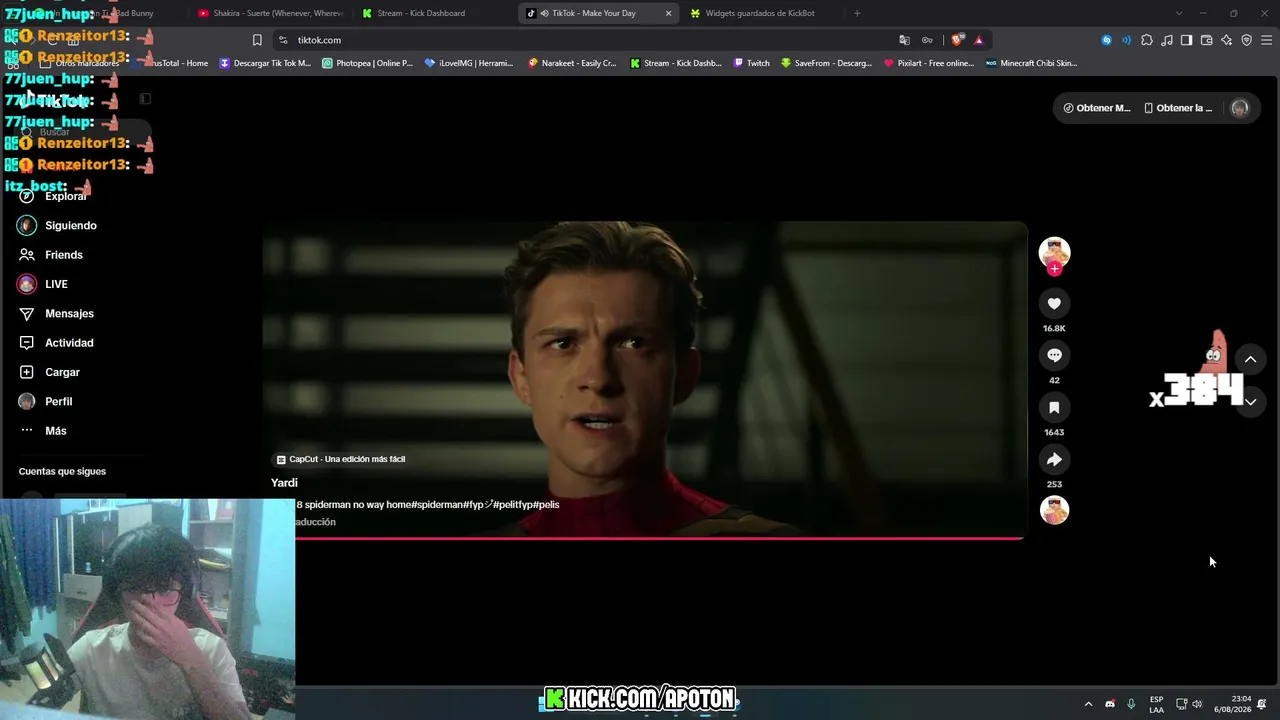Open the Minecraft Chibi Skin bookmark
The width and height of the screenshot is (1280, 720).
point(1031,63)
